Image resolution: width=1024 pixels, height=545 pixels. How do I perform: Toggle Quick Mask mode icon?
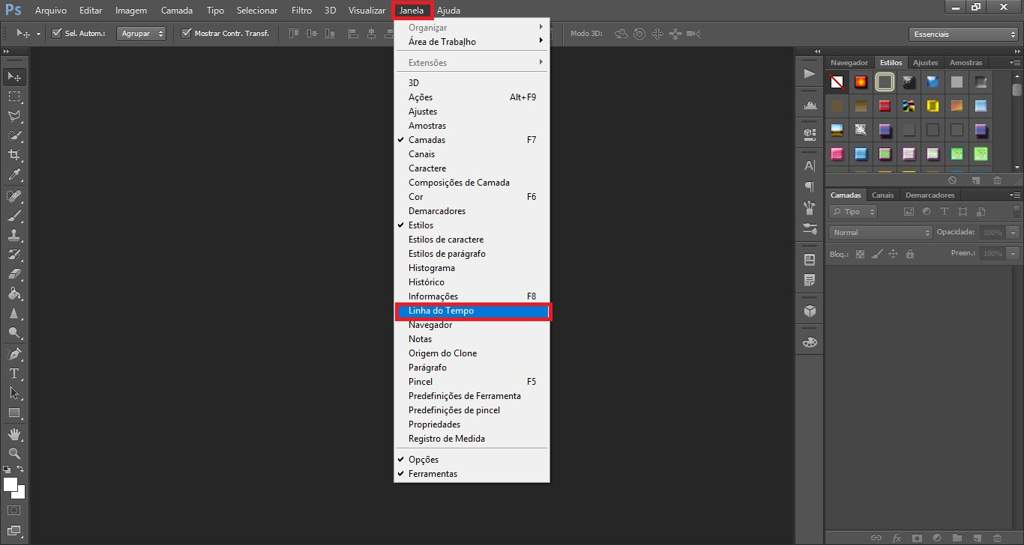(14, 510)
